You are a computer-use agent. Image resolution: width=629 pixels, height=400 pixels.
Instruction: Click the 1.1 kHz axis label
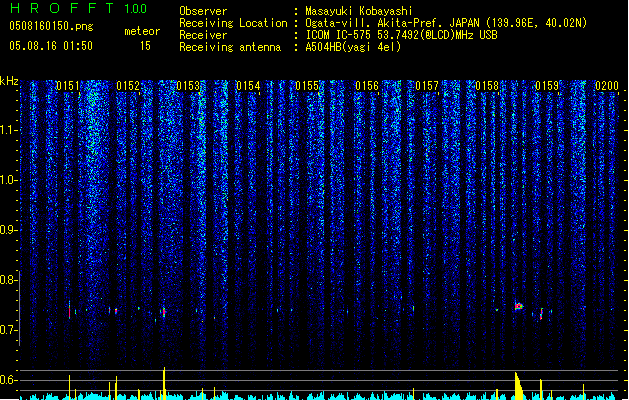tap(9, 130)
